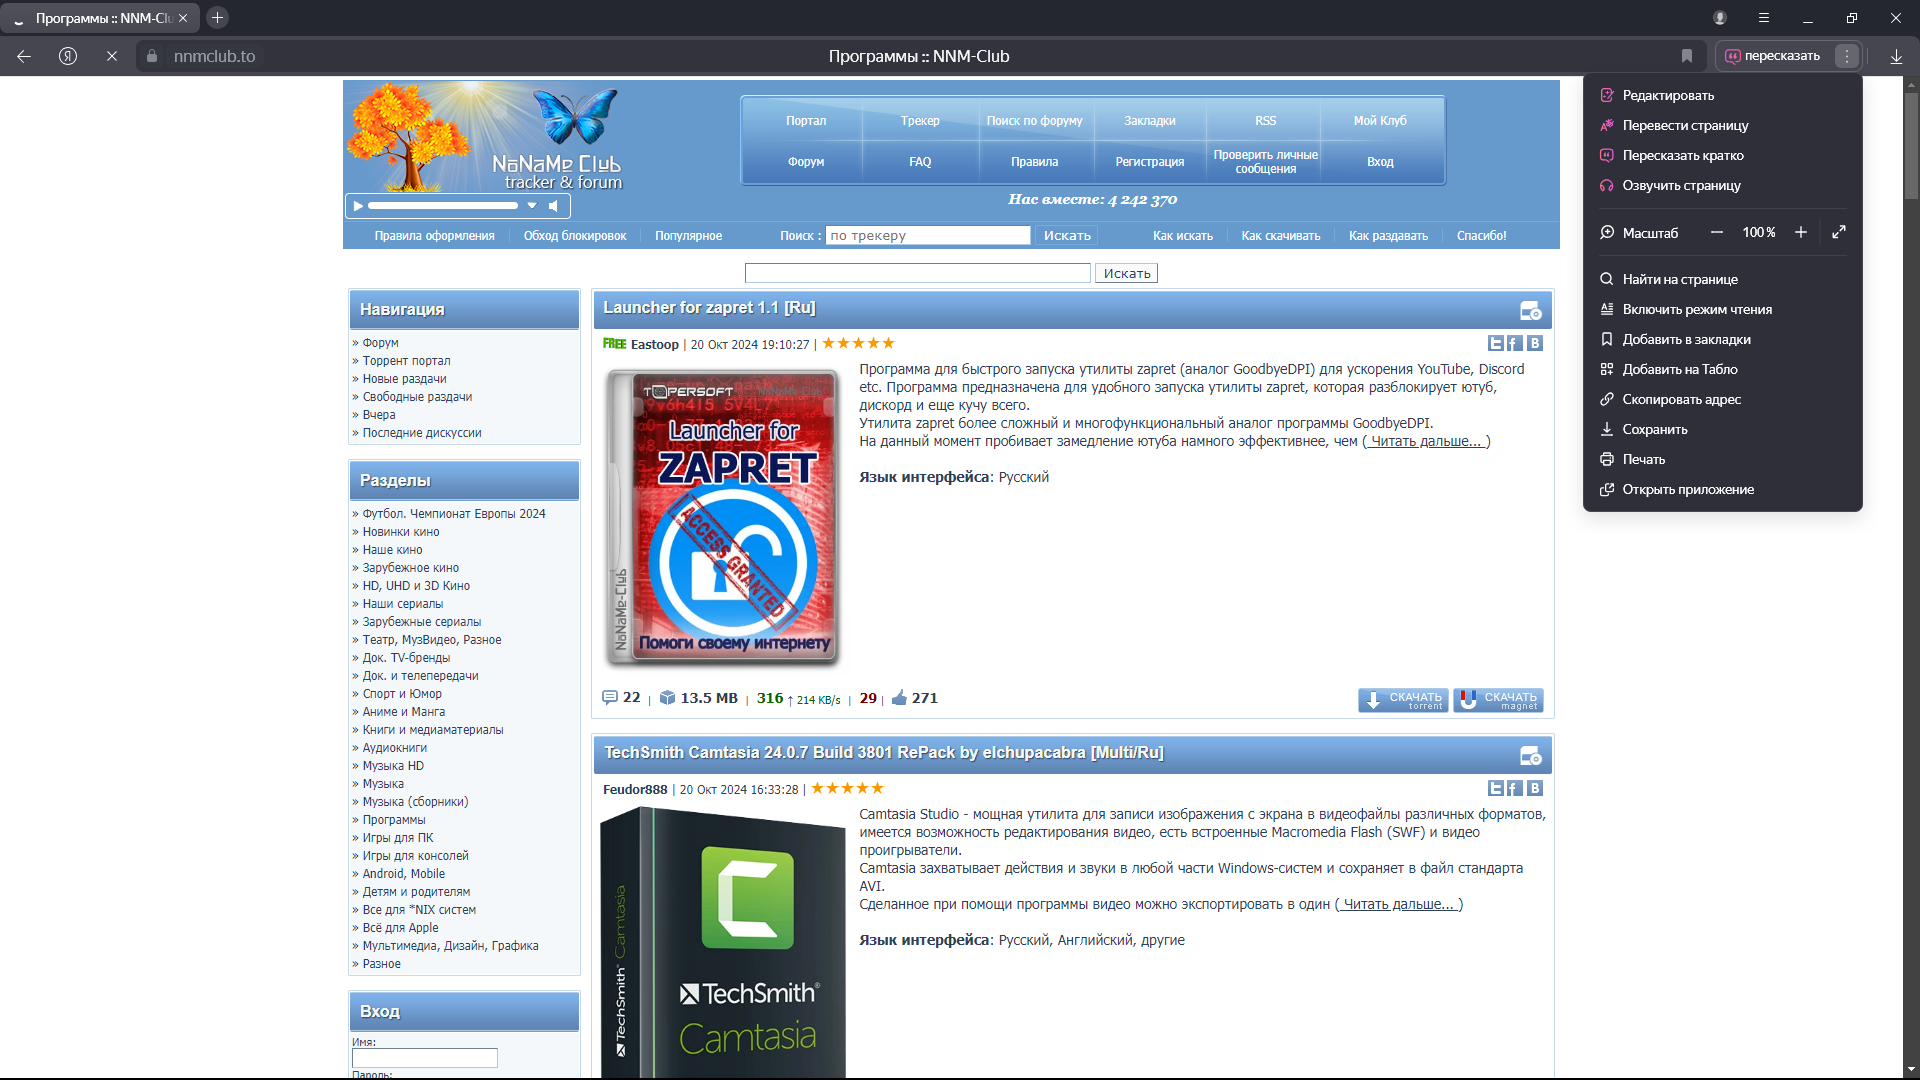The image size is (1920, 1080).
Task: Open the Программы section in Разделы sidebar
Action: coord(393,820)
